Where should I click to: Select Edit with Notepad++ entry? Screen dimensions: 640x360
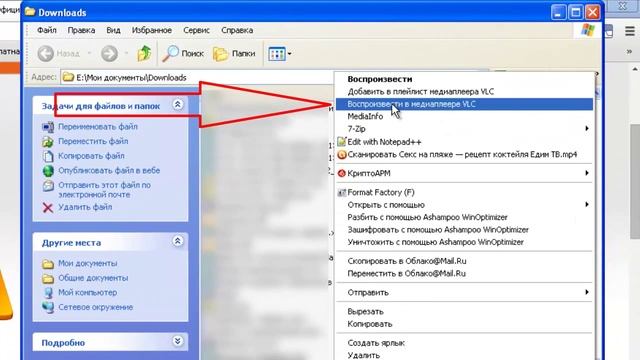click(x=464, y=142)
